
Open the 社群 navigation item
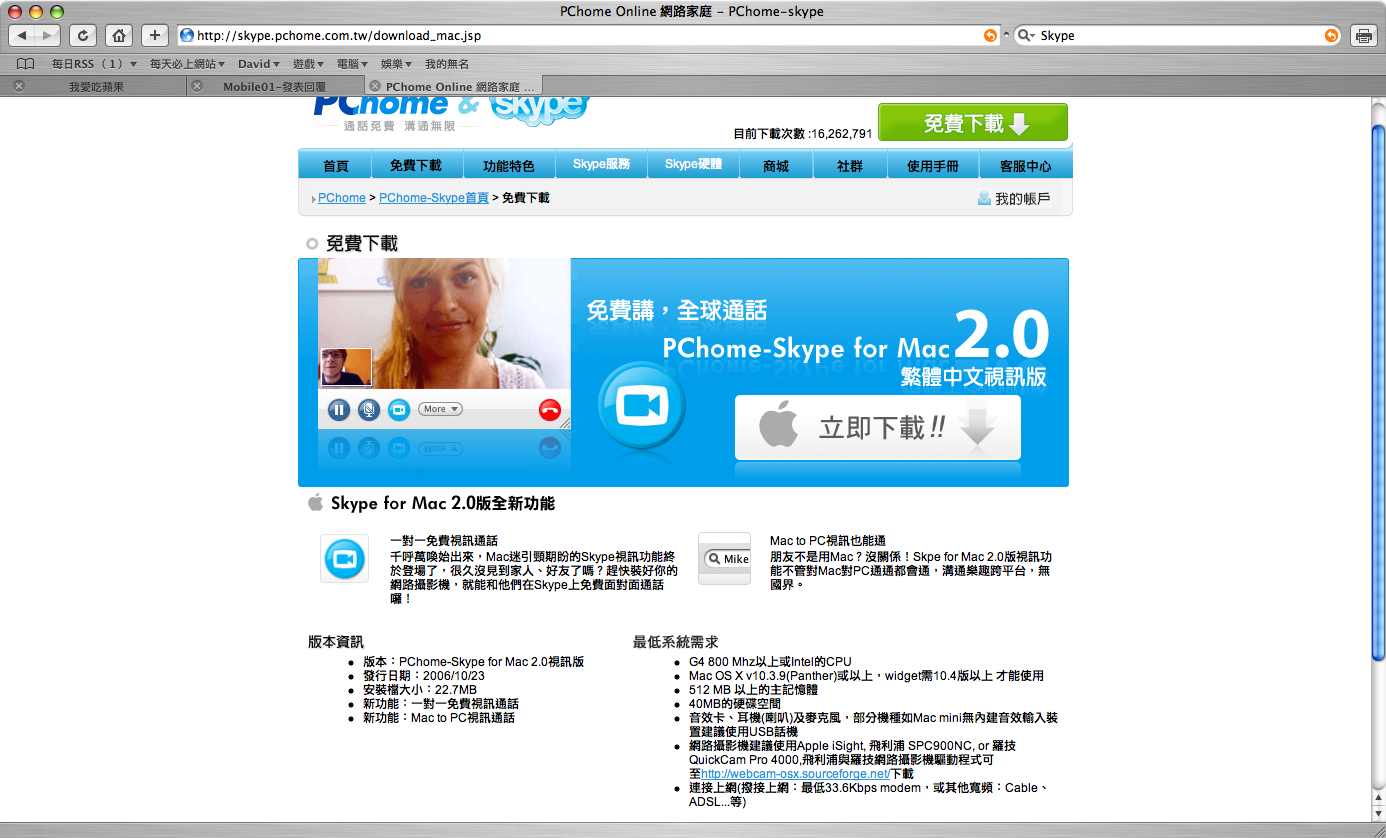pyautogui.click(x=850, y=165)
